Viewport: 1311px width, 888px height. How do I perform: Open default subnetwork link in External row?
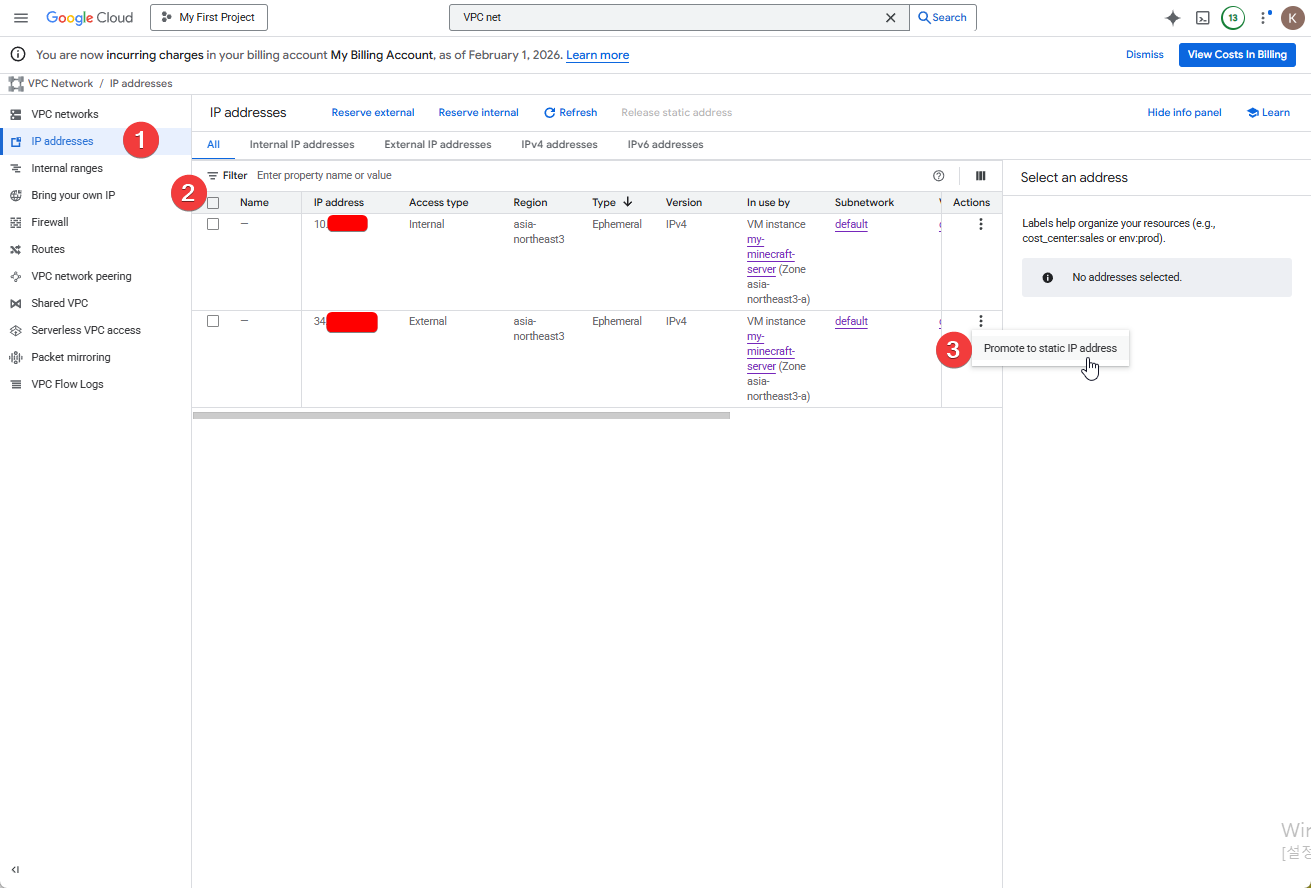(x=851, y=322)
